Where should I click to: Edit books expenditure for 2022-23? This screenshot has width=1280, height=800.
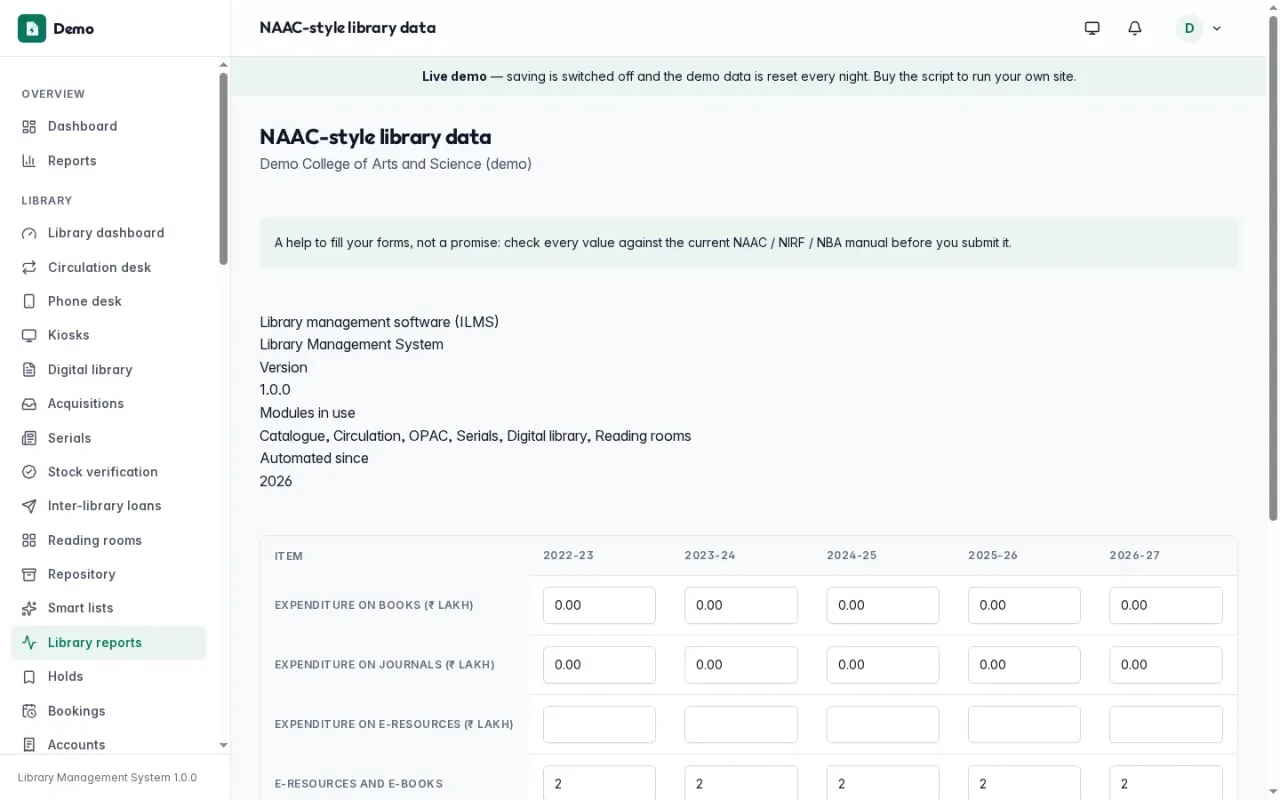[x=599, y=605]
